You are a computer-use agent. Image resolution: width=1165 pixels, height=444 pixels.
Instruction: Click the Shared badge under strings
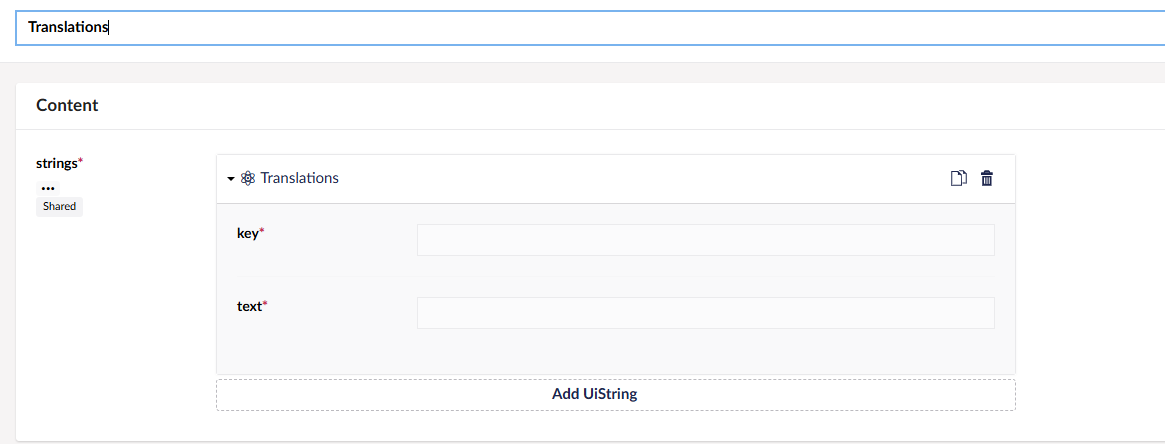pyautogui.click(x=59, y=207)
